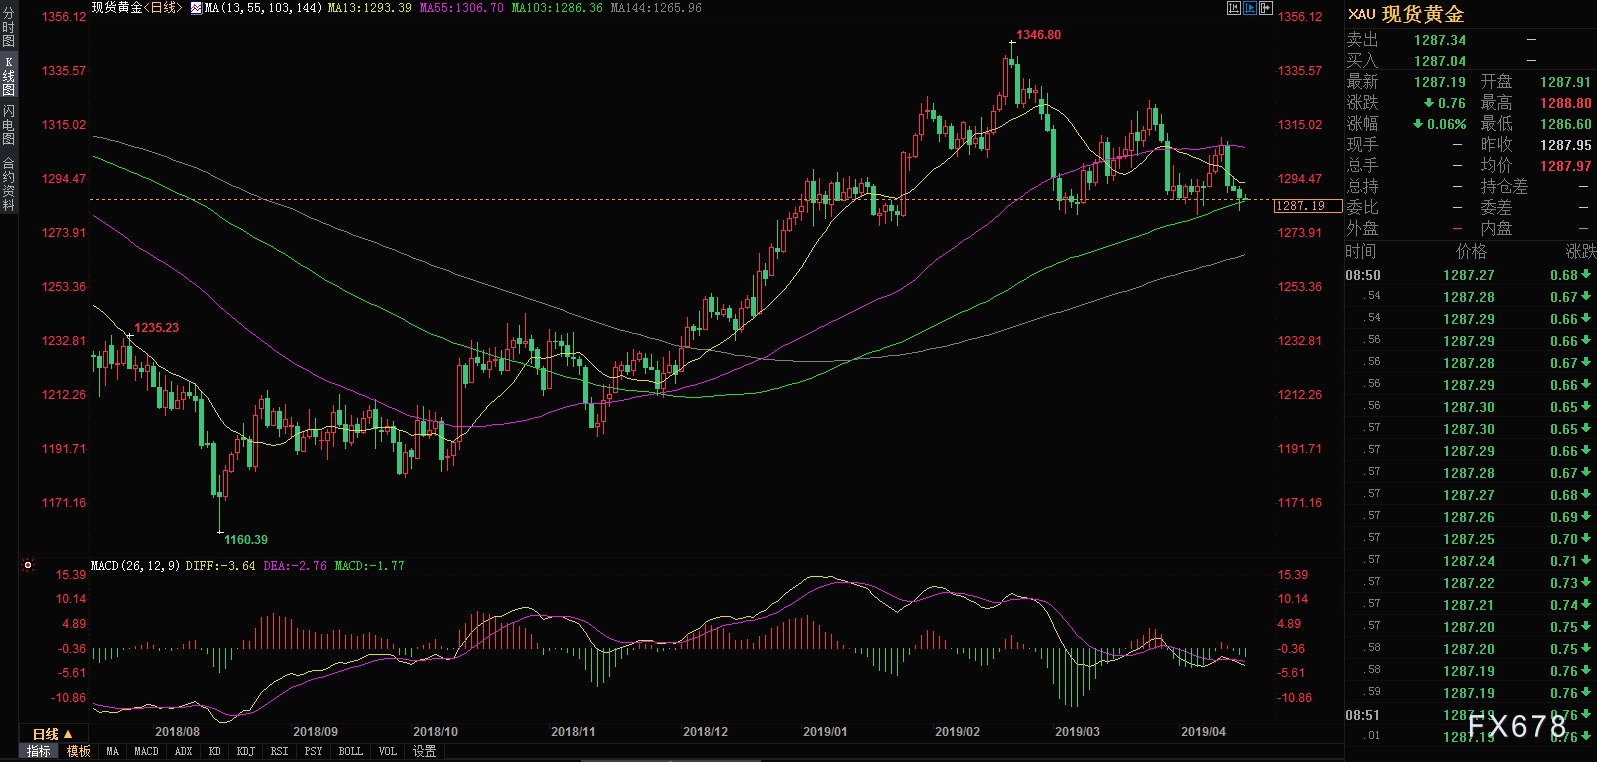Click the fit-chart-width icon at top right
1597x762 pixels.
1234,8
